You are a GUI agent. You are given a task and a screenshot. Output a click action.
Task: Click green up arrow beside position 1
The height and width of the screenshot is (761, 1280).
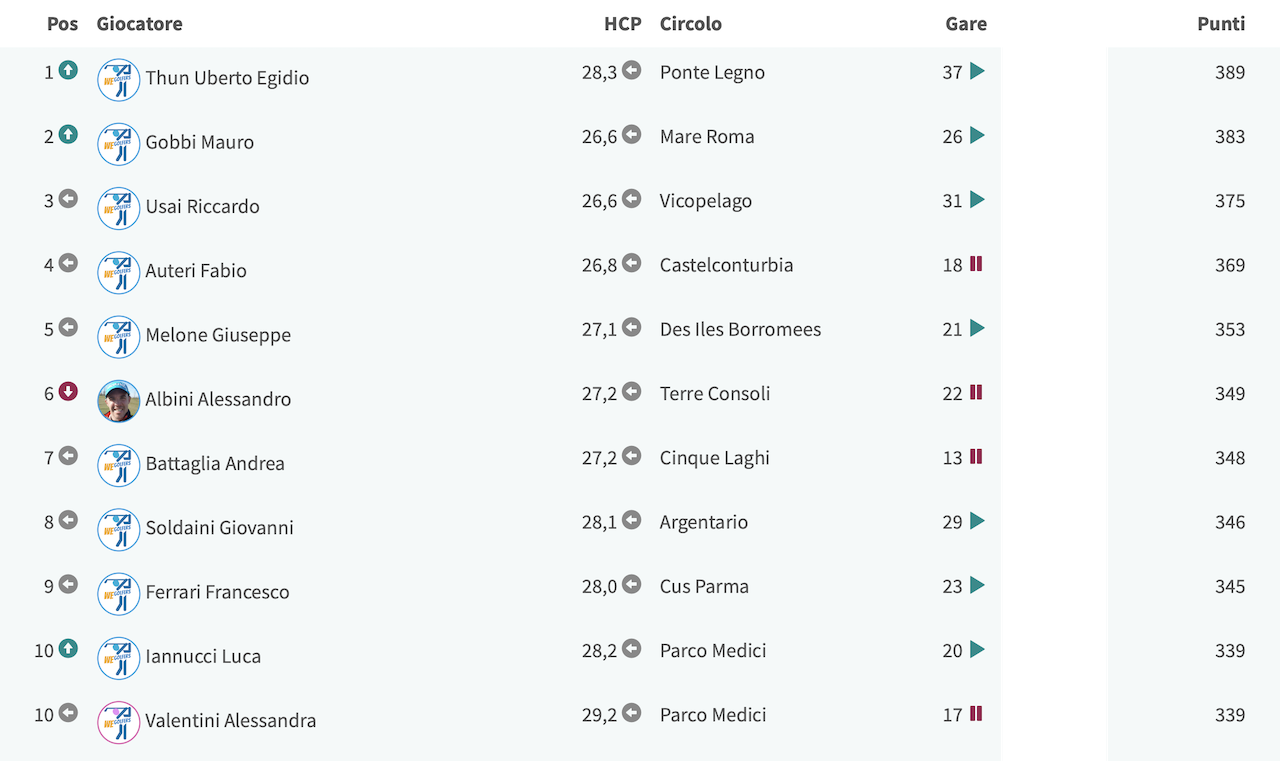click(68, 70)
